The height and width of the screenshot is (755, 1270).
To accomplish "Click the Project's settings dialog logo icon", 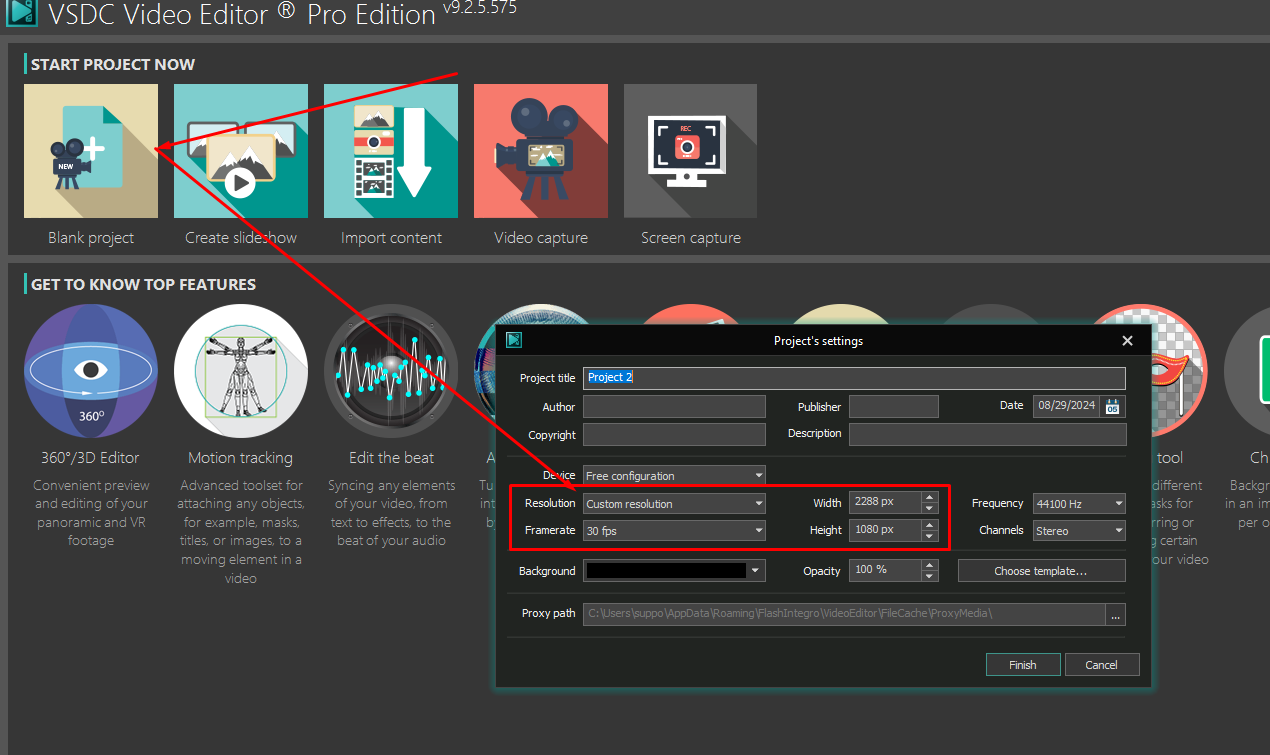I will coord(514,340).
